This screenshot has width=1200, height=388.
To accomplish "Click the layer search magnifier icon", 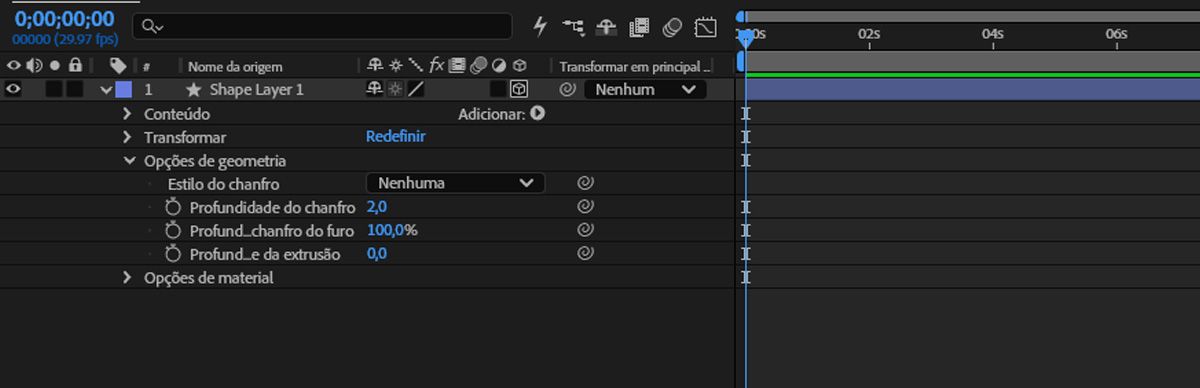I will pos(153,27).
